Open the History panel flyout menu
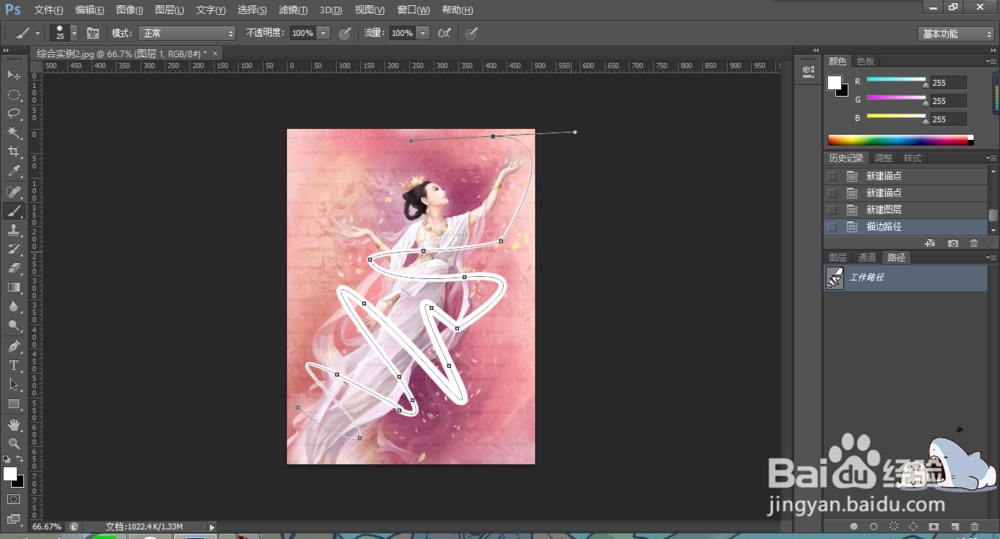The image size is (1000, 539). 990,158
